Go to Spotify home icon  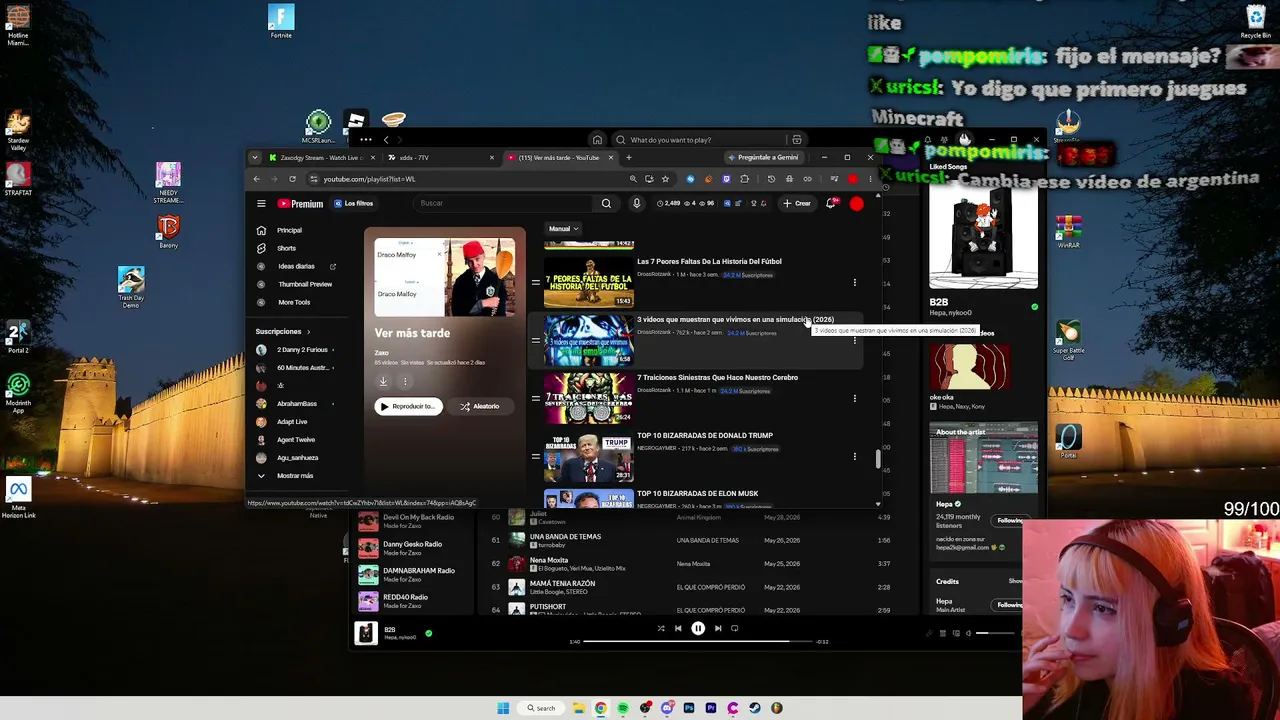(597, 140)
